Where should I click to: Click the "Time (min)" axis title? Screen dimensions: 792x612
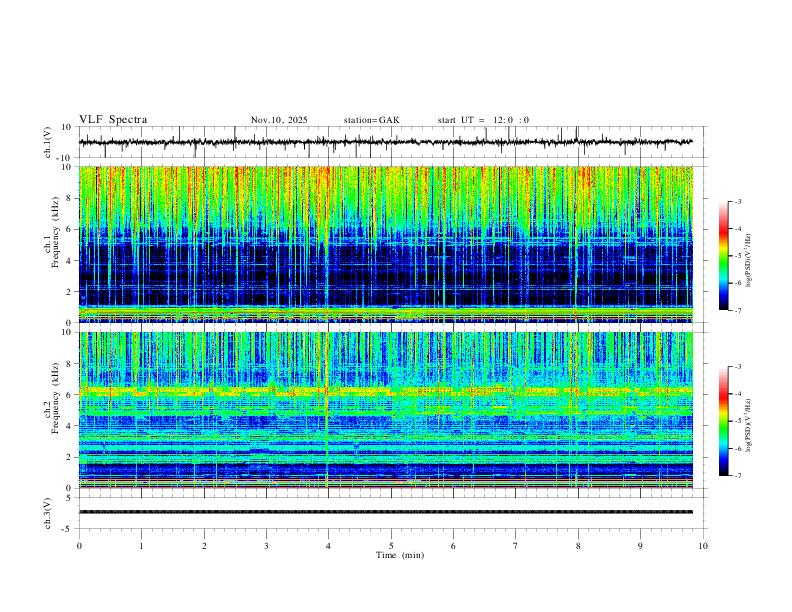click(x=400, y=555)
